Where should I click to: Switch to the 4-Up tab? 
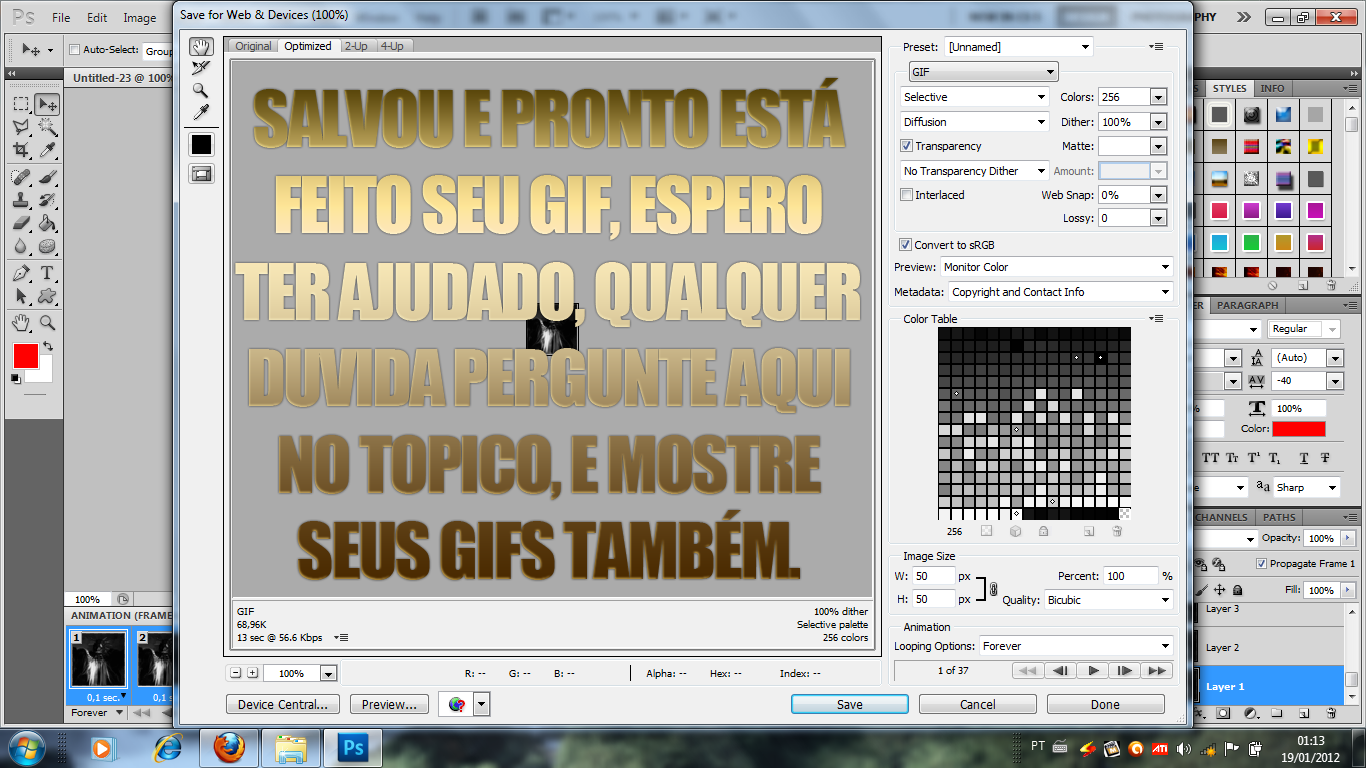tap(392, 46)
